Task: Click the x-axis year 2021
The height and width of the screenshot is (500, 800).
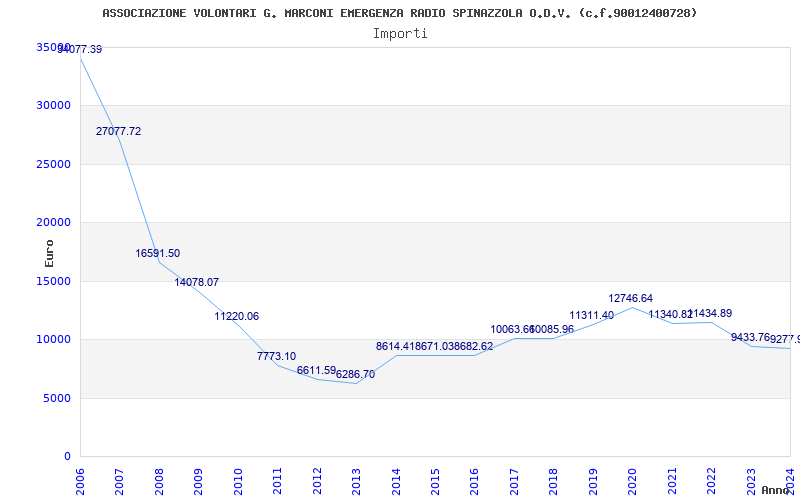Action: click(672, 481)
